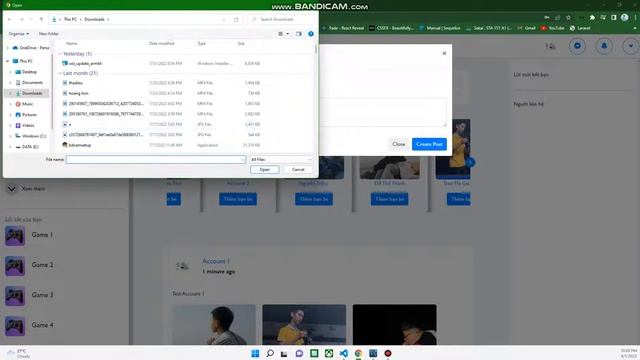Bookmark this page with the star icon

click(x=568, y=18)
